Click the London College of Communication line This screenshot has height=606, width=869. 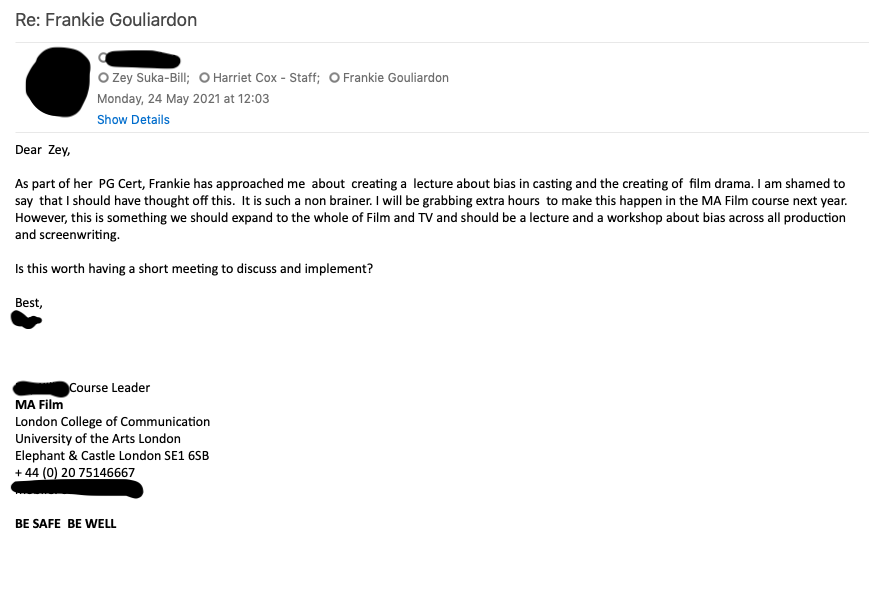113,421
